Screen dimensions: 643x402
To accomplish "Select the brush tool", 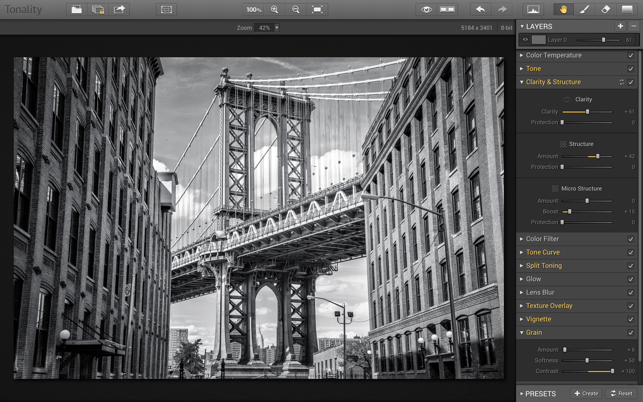I will [x=582, y=9].
